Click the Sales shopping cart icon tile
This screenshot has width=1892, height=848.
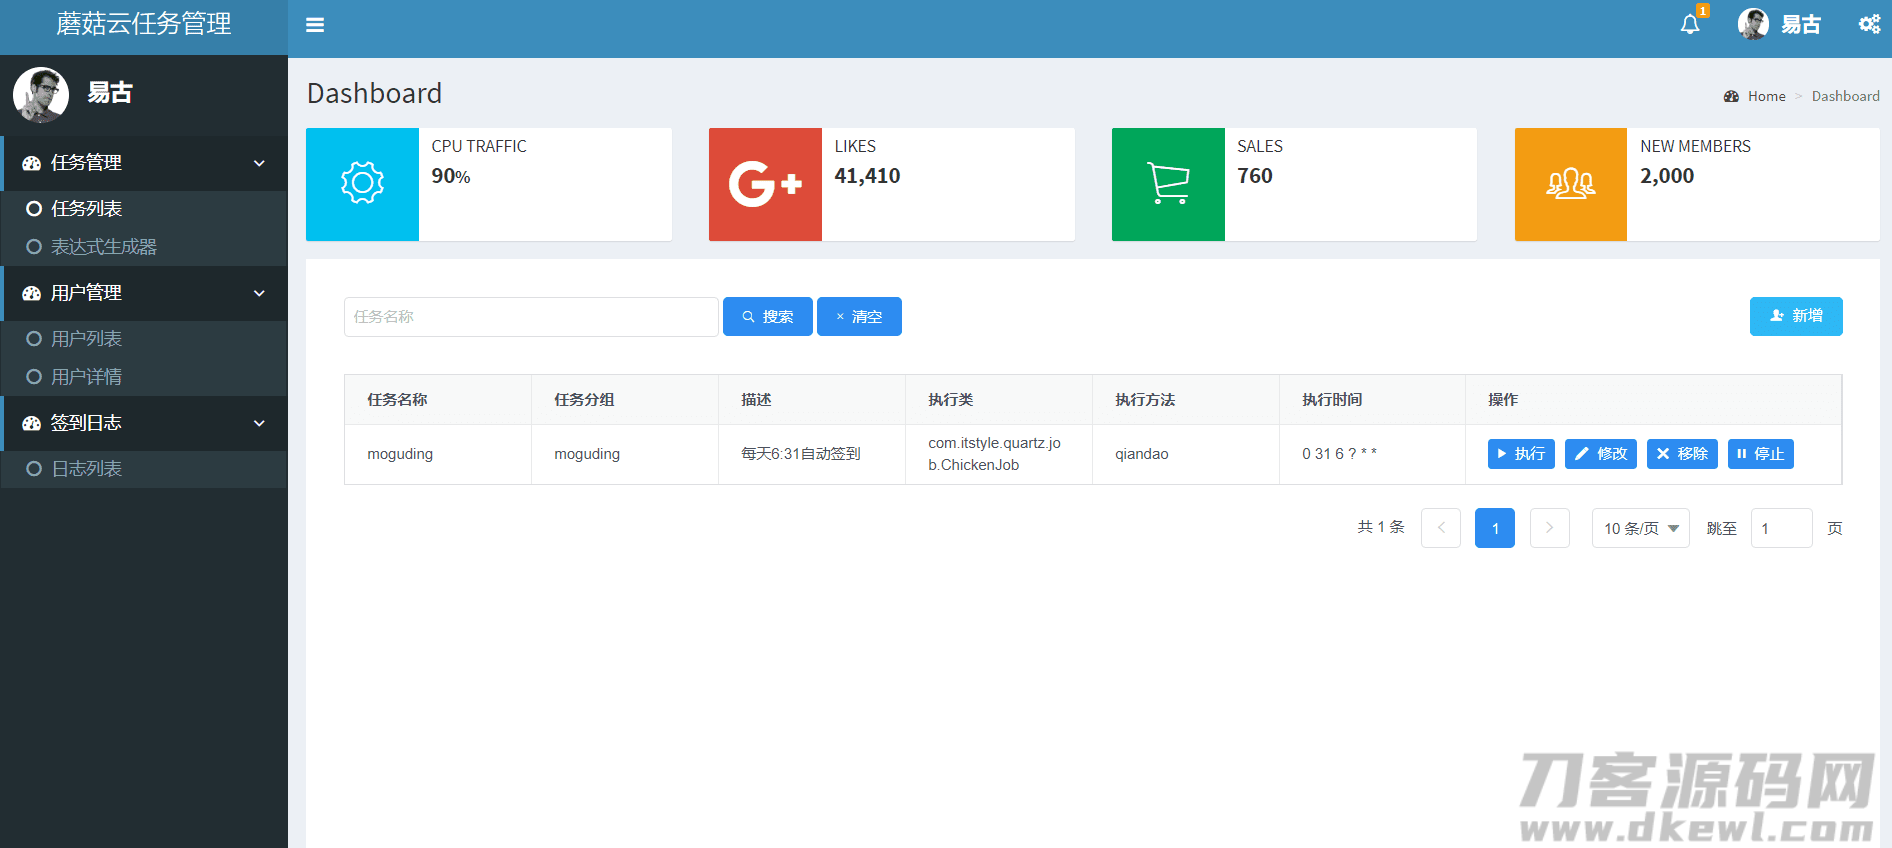[1168, 184]
